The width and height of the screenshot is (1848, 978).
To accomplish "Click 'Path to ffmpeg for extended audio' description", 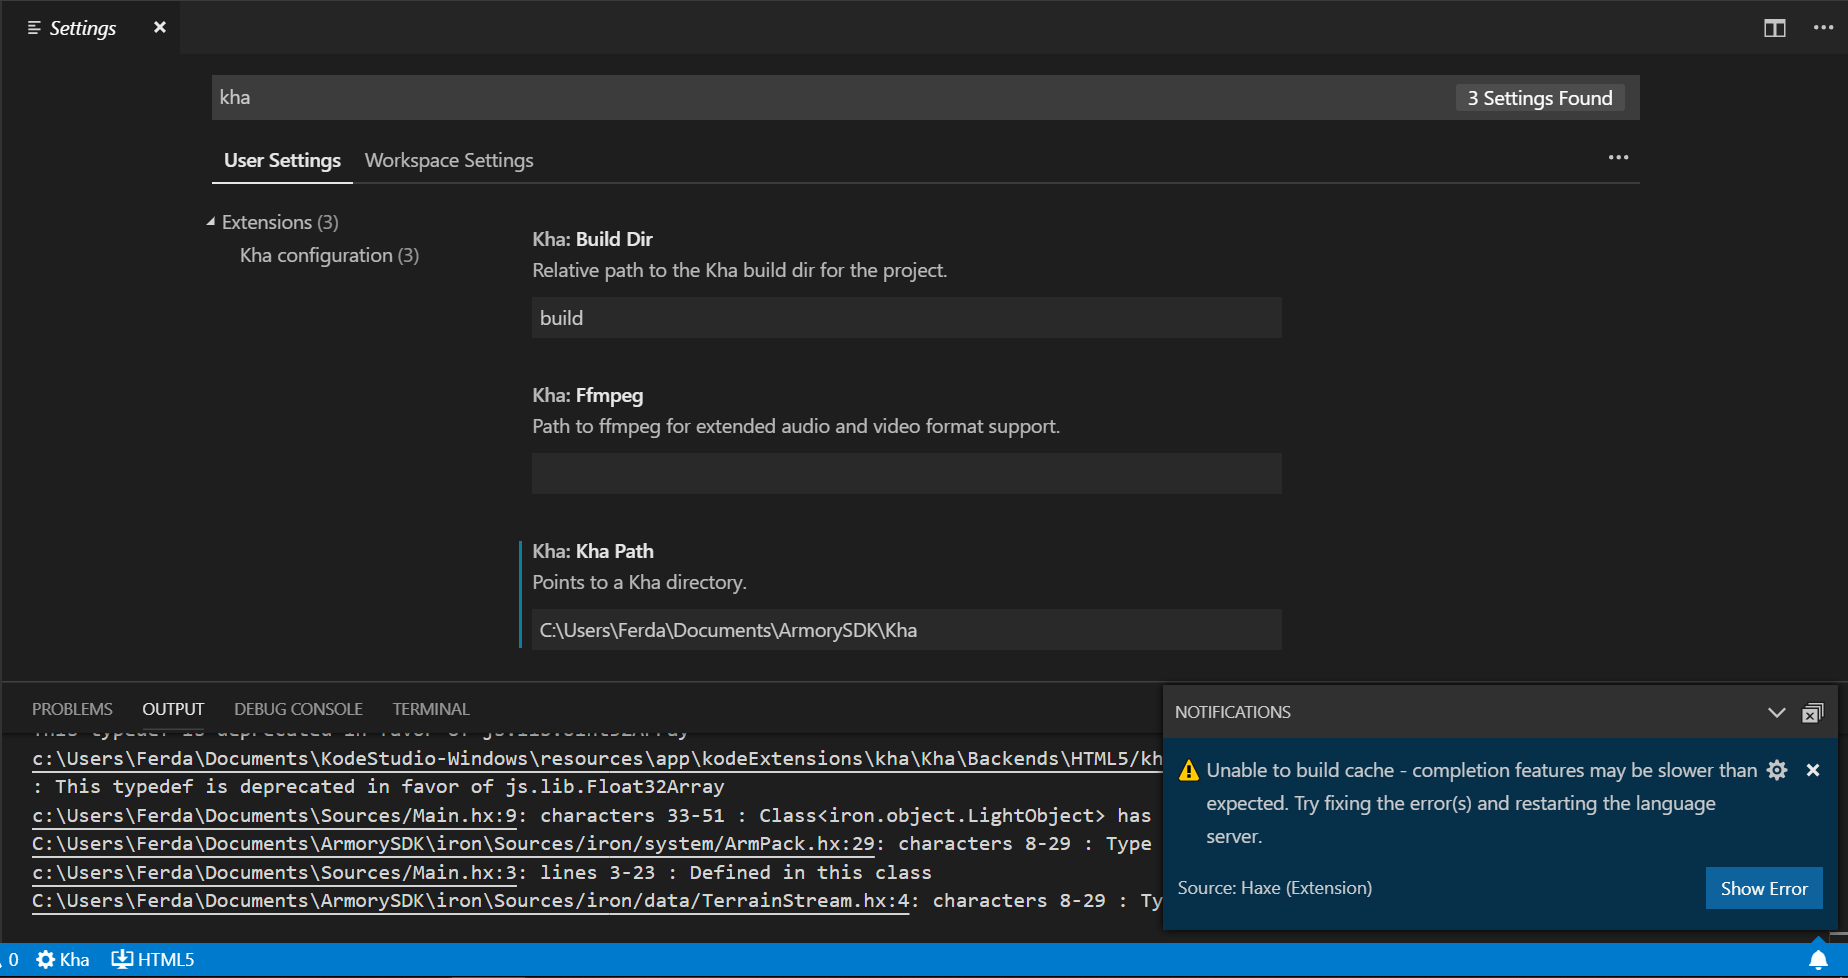I will click(x=796, y=426).
